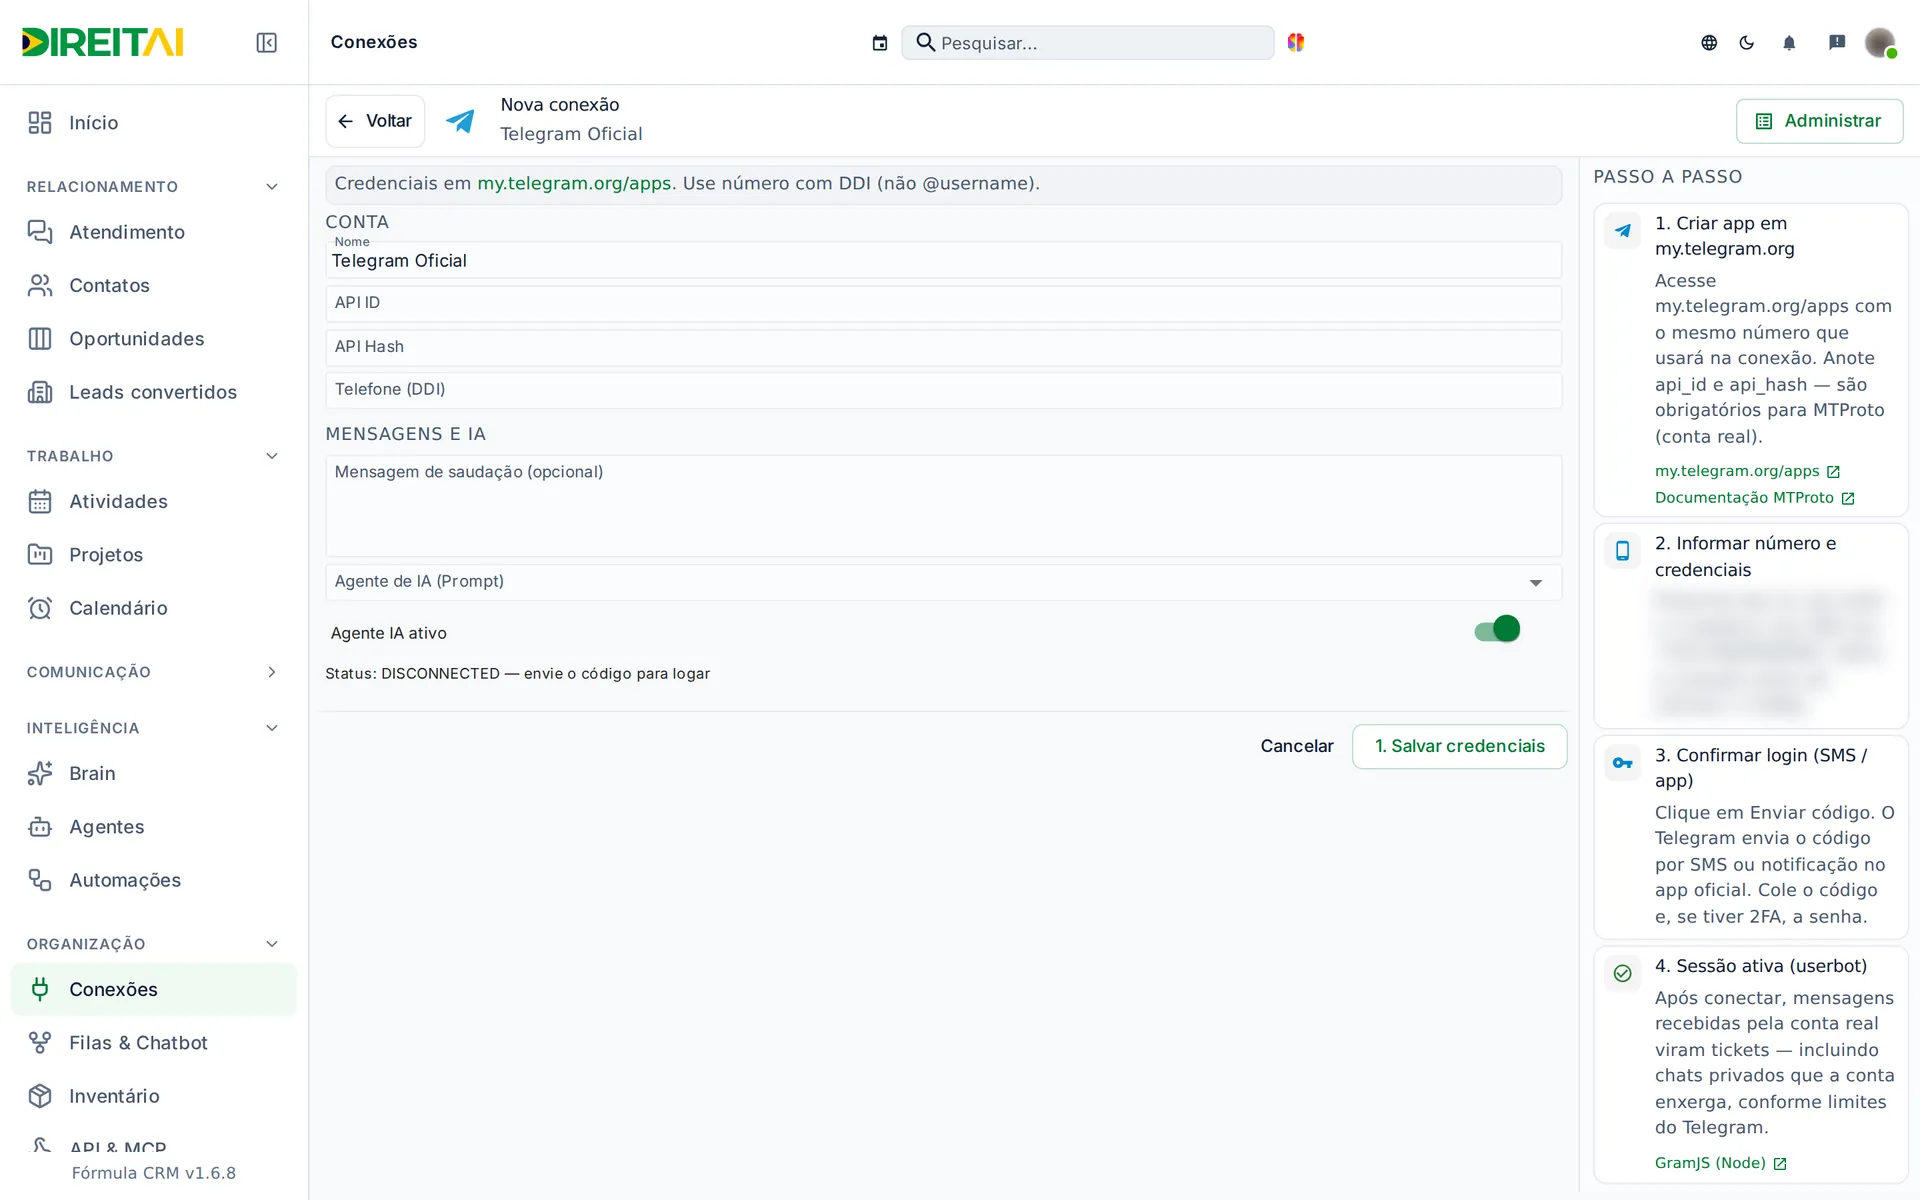
Task: Open the calendar icon near search
Action: (x=880, y=43)
